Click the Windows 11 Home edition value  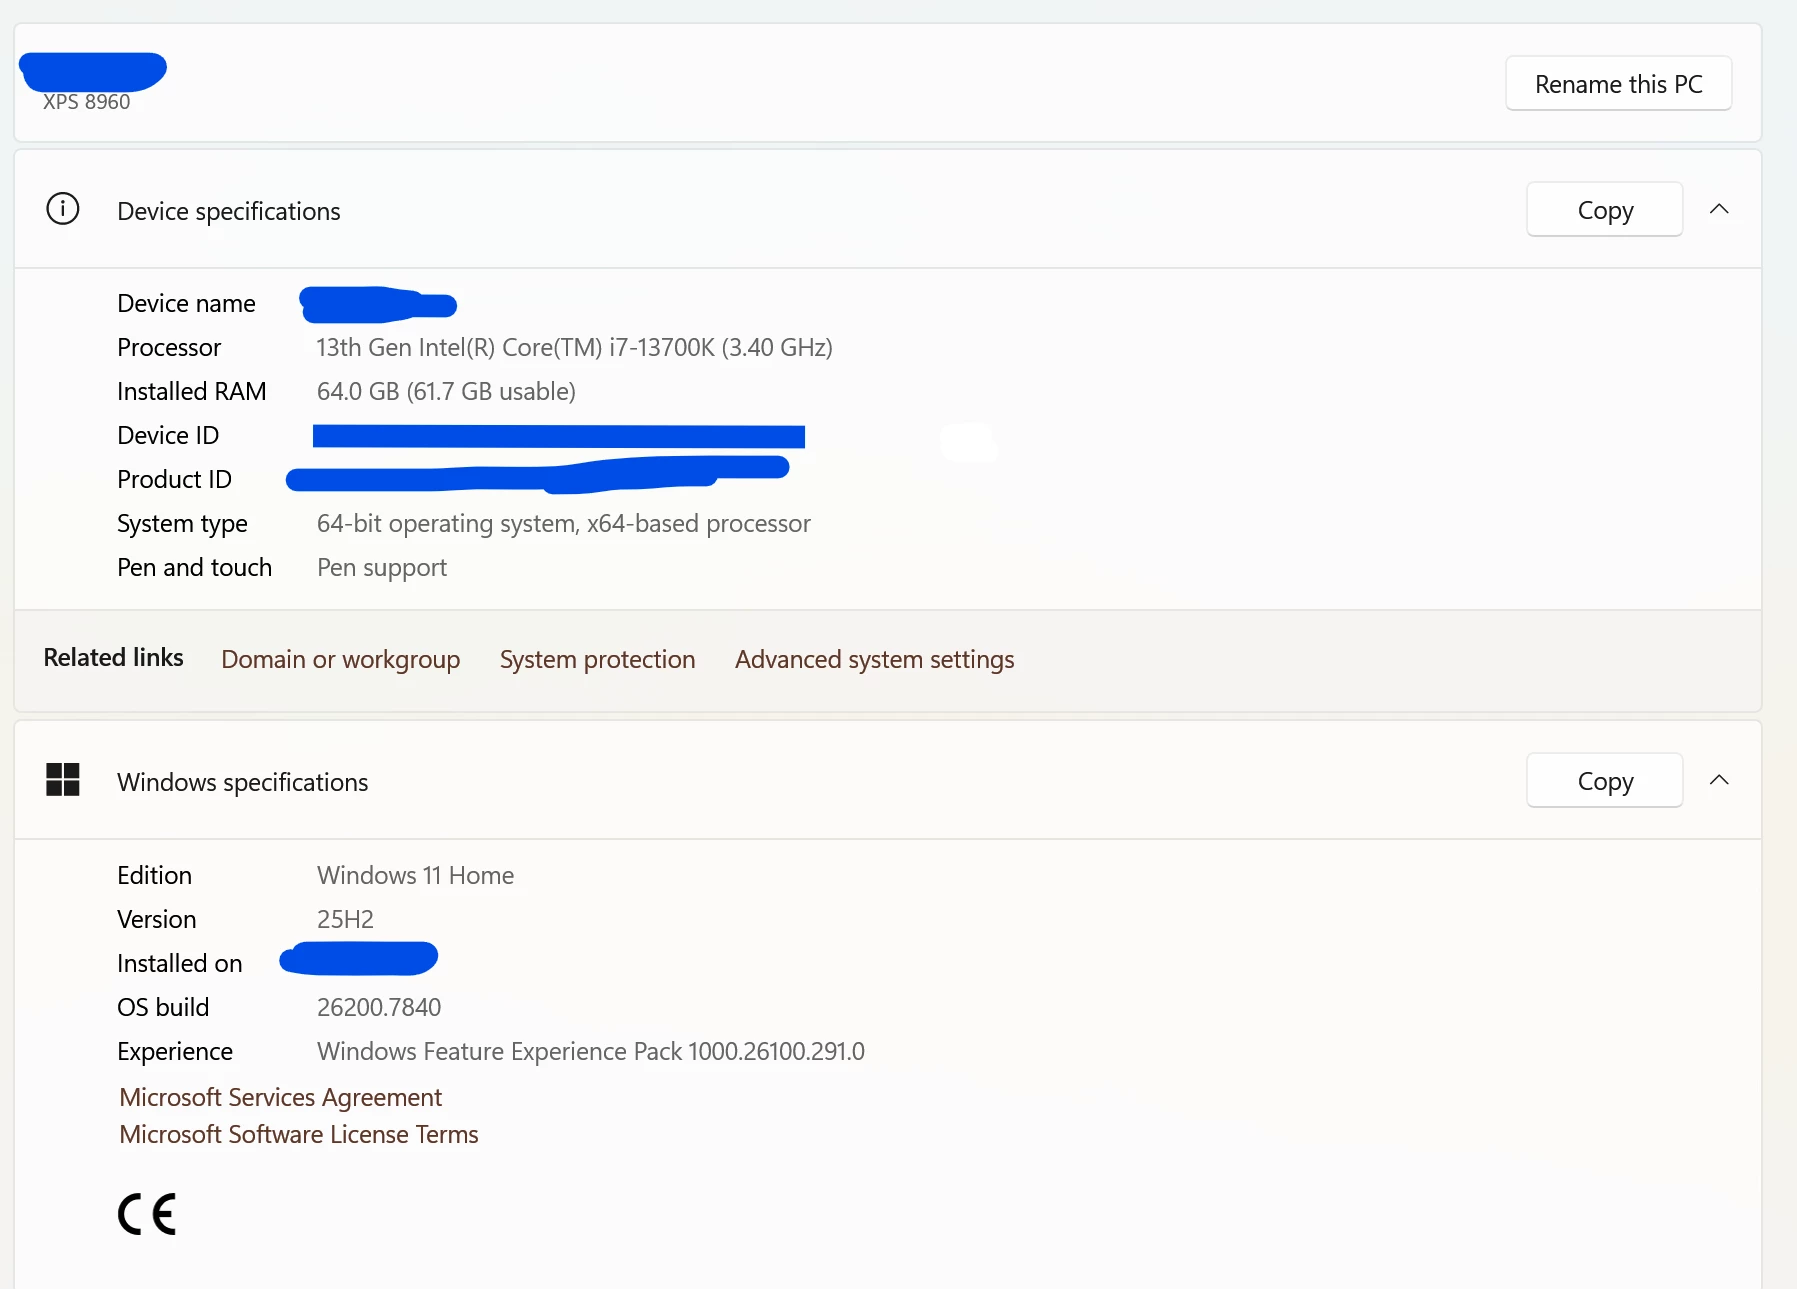pos(416,875)
